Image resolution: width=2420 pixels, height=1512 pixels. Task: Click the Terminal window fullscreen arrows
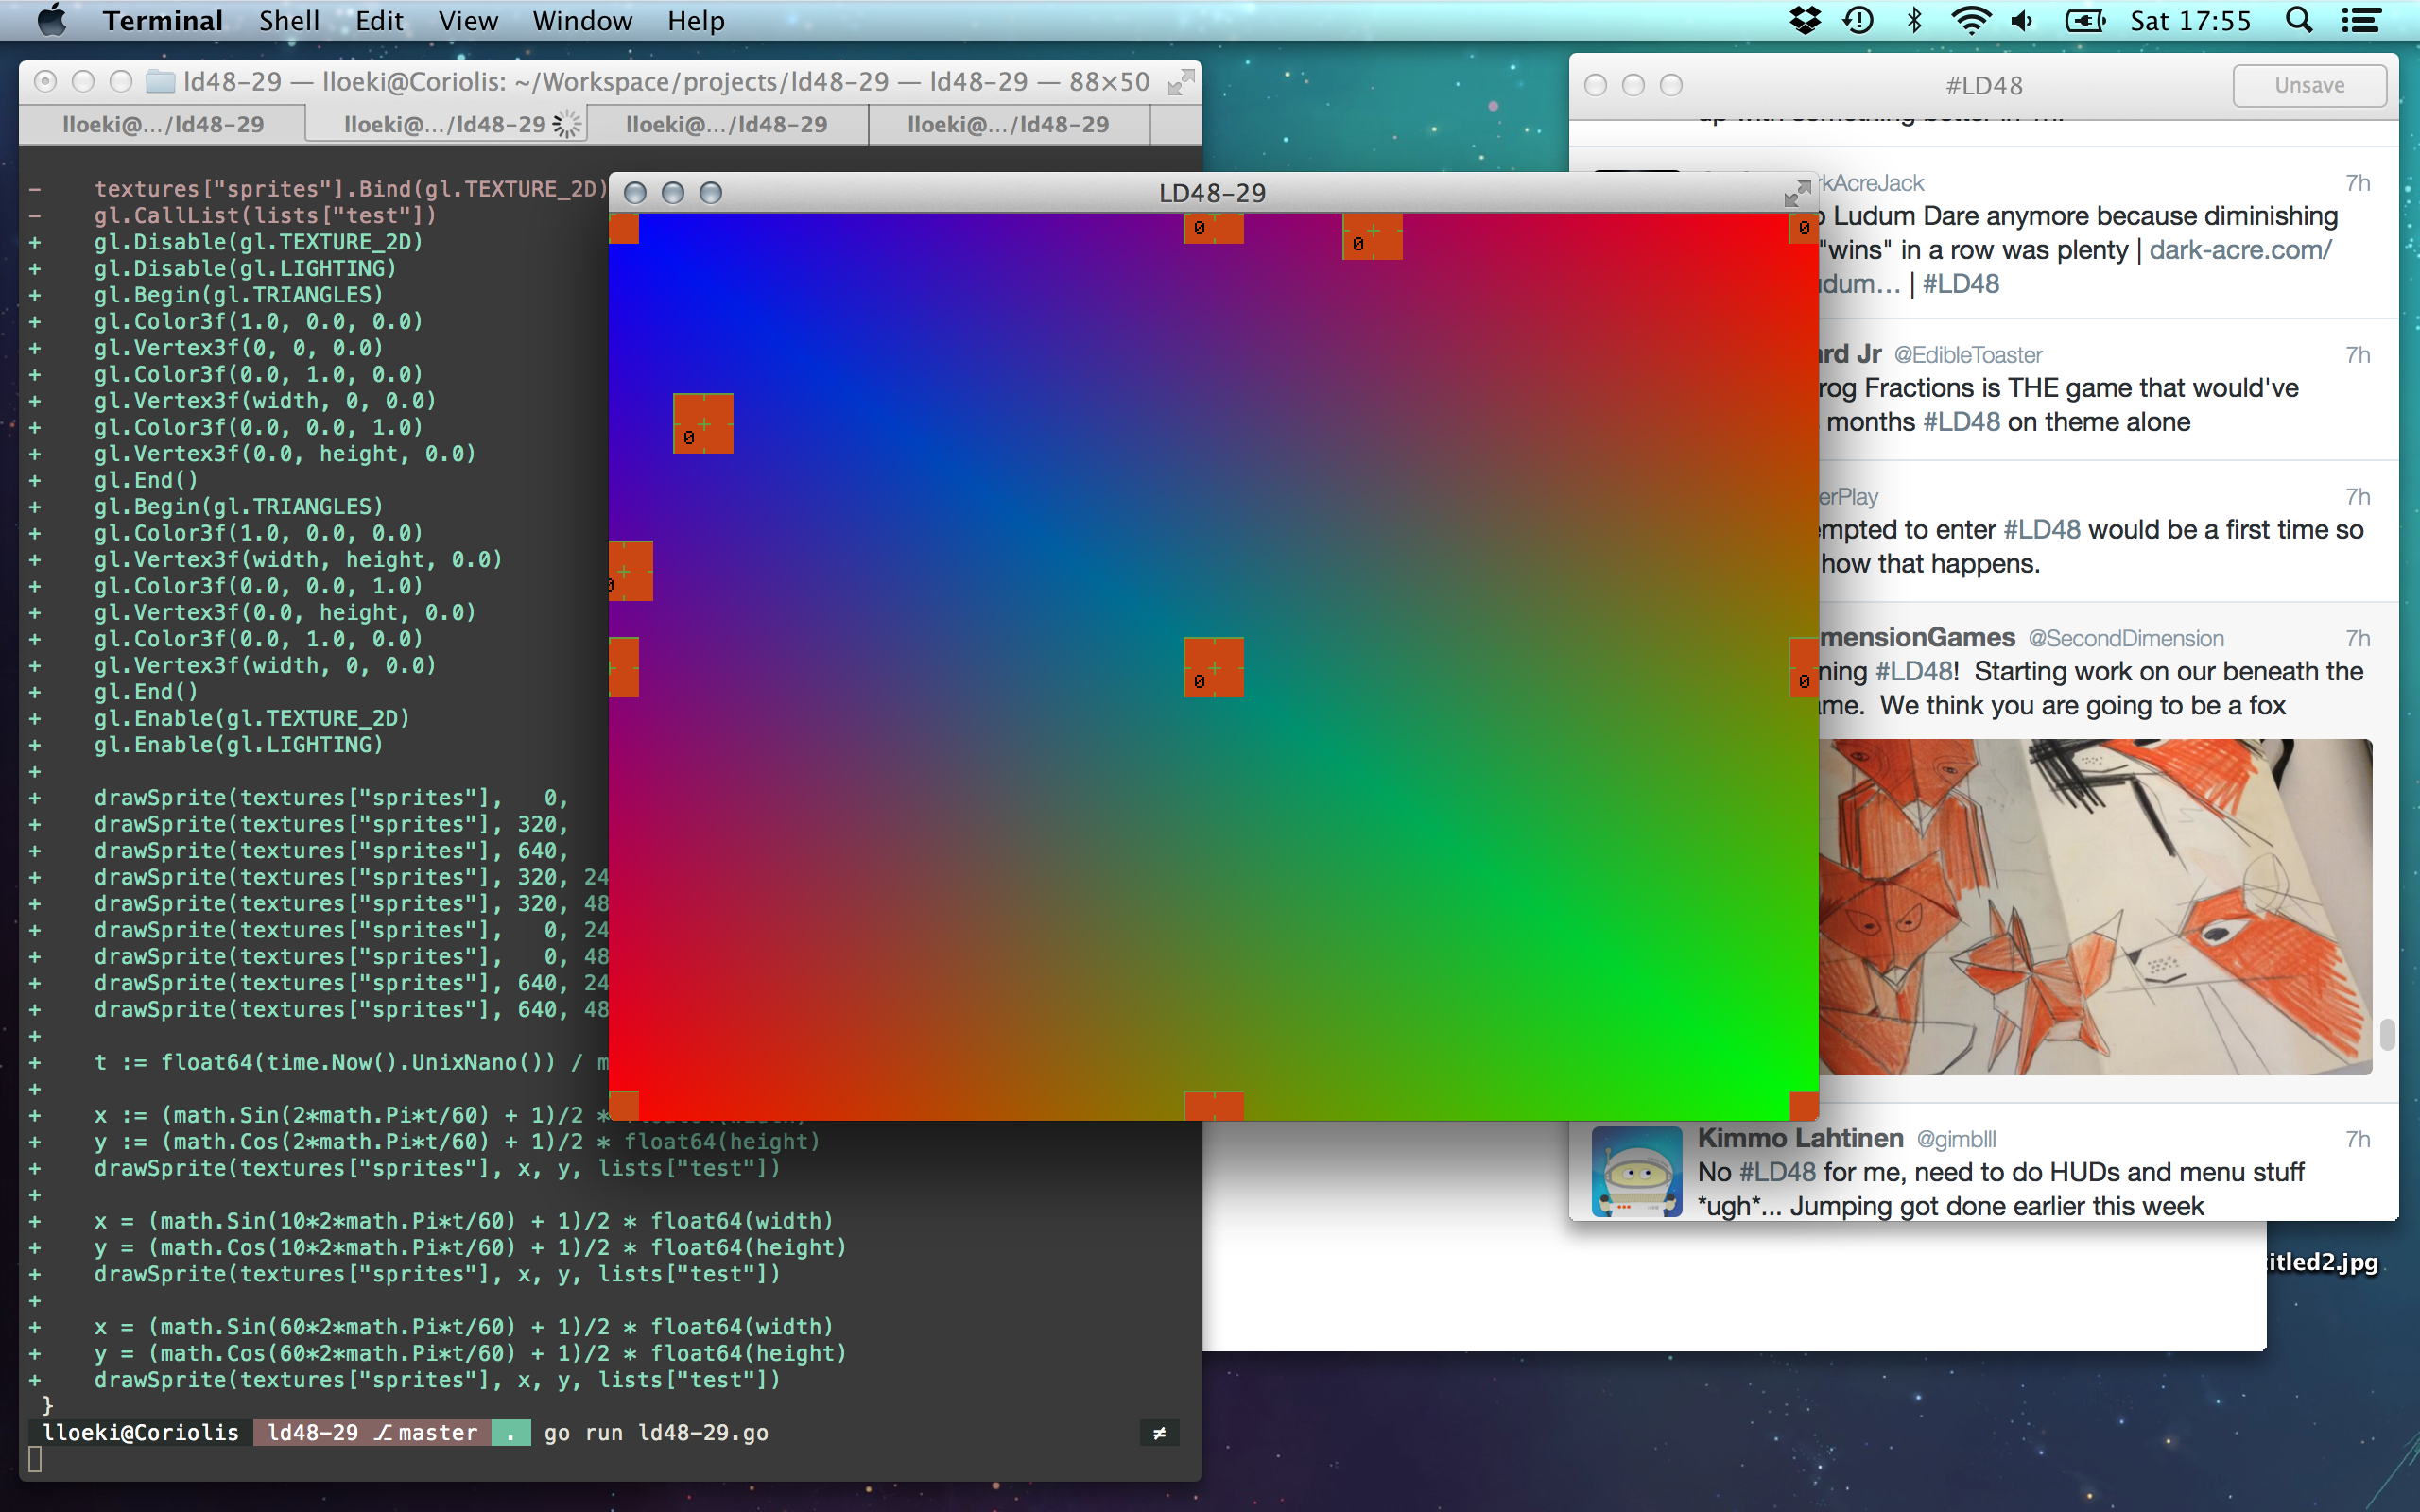pyautogui.click(x=1181, y=82)
